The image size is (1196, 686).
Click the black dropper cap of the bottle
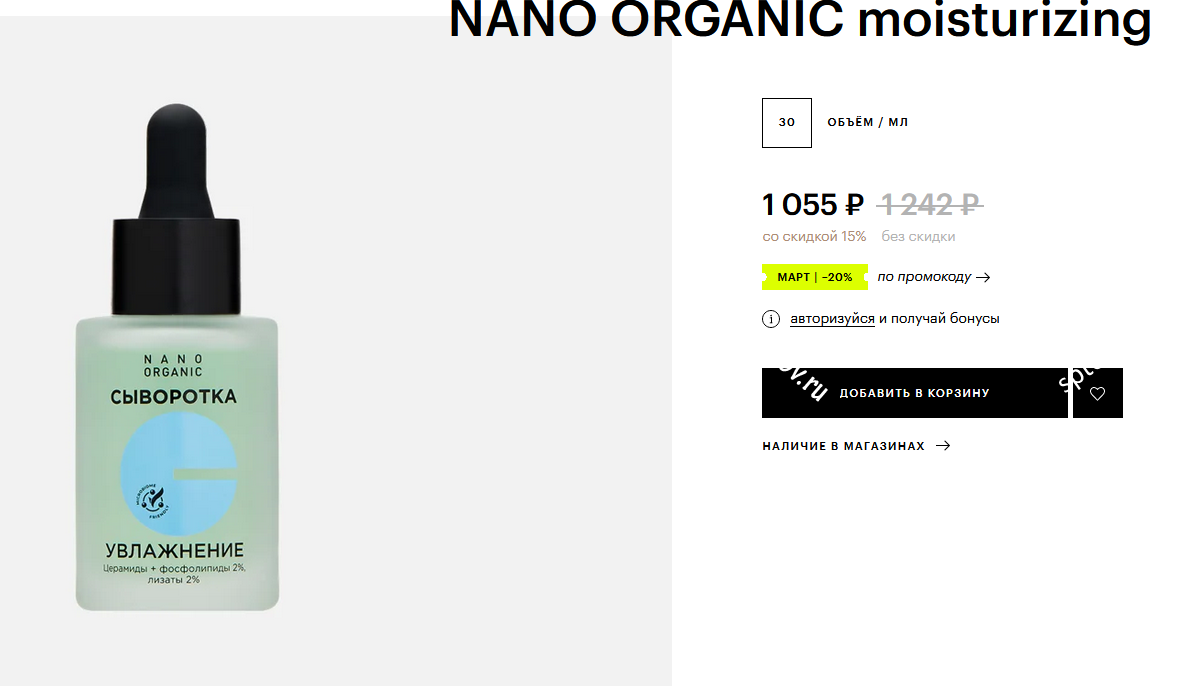[176, 210]
